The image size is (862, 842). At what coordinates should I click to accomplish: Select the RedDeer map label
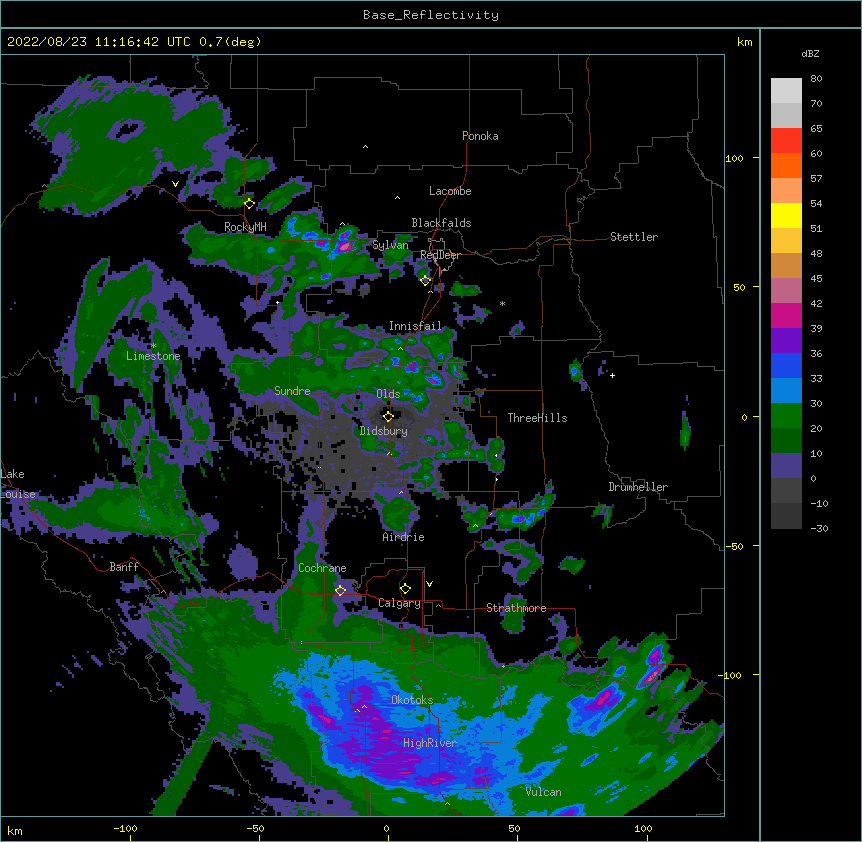click(x=440, y=255)
